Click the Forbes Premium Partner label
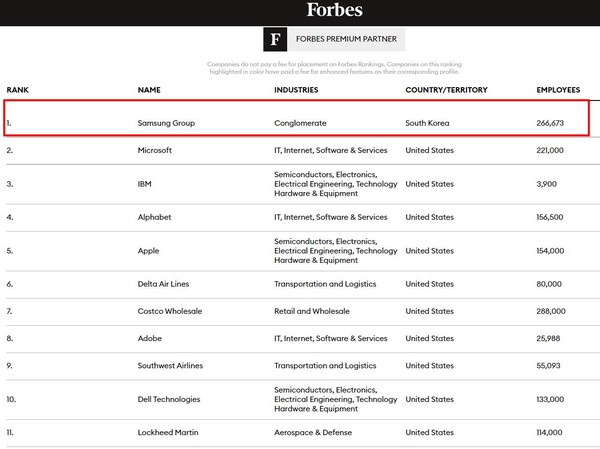Screen dimensions: 600x449 pyautogui.click(x=346, y=39)
